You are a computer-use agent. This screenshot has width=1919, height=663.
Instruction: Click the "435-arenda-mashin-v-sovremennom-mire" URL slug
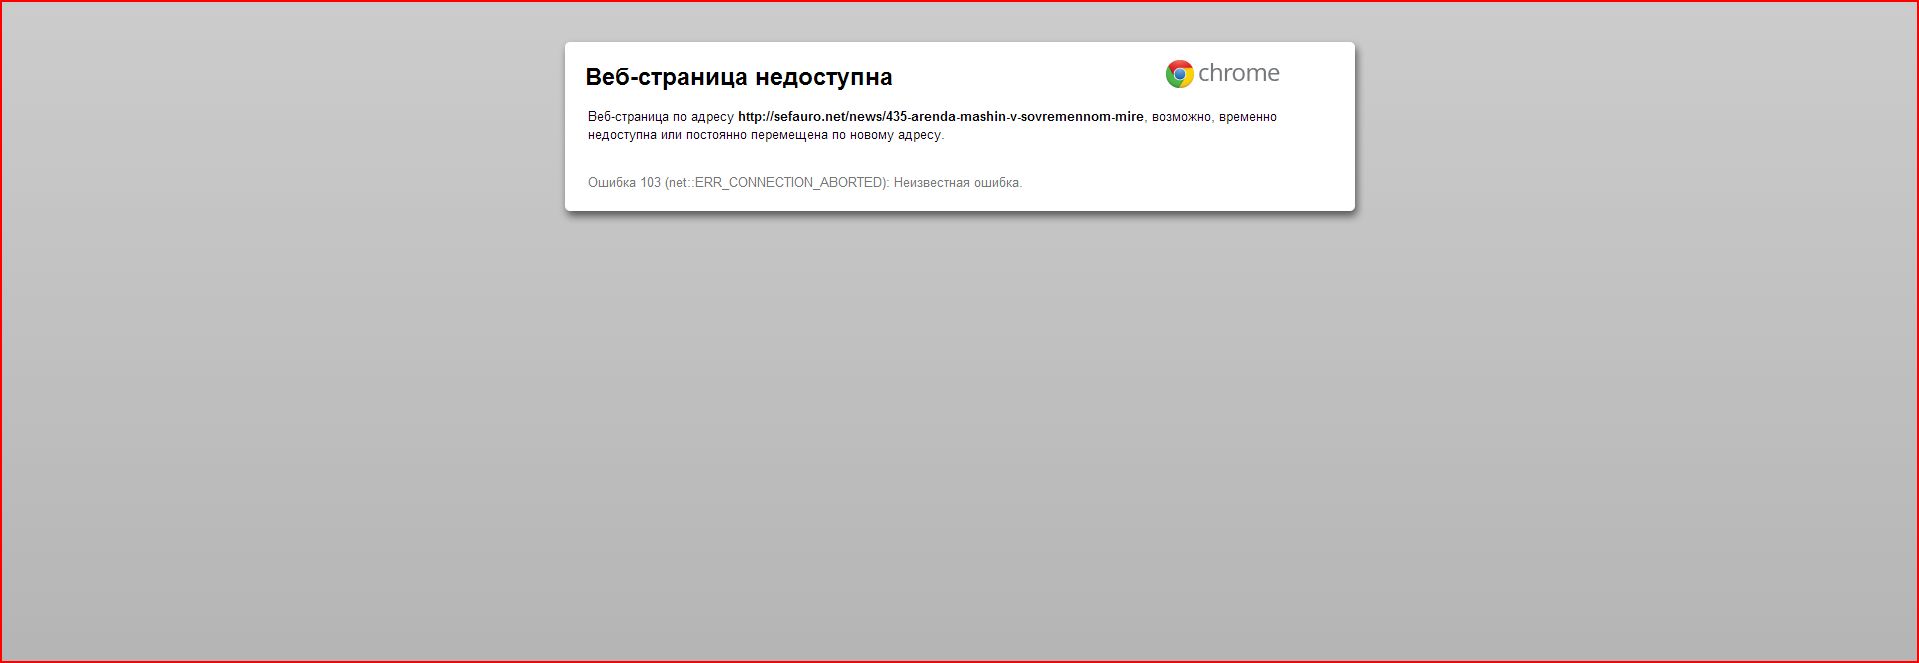[1014, 117]
